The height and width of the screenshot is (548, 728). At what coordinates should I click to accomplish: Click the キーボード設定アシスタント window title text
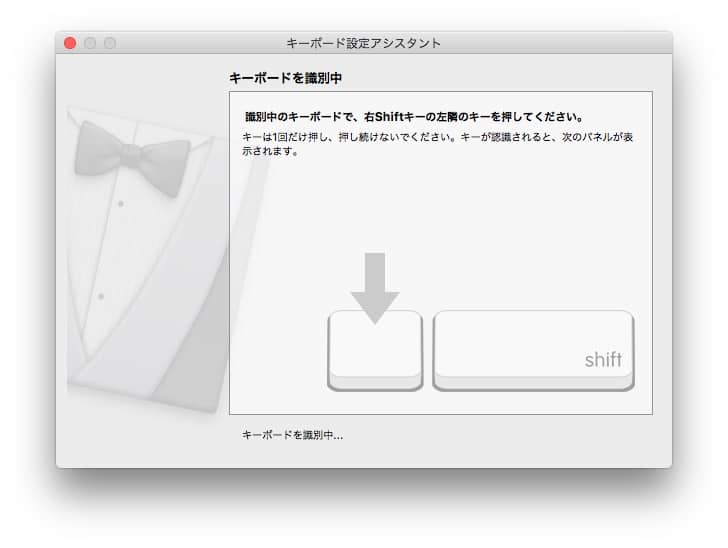[364, 43]
